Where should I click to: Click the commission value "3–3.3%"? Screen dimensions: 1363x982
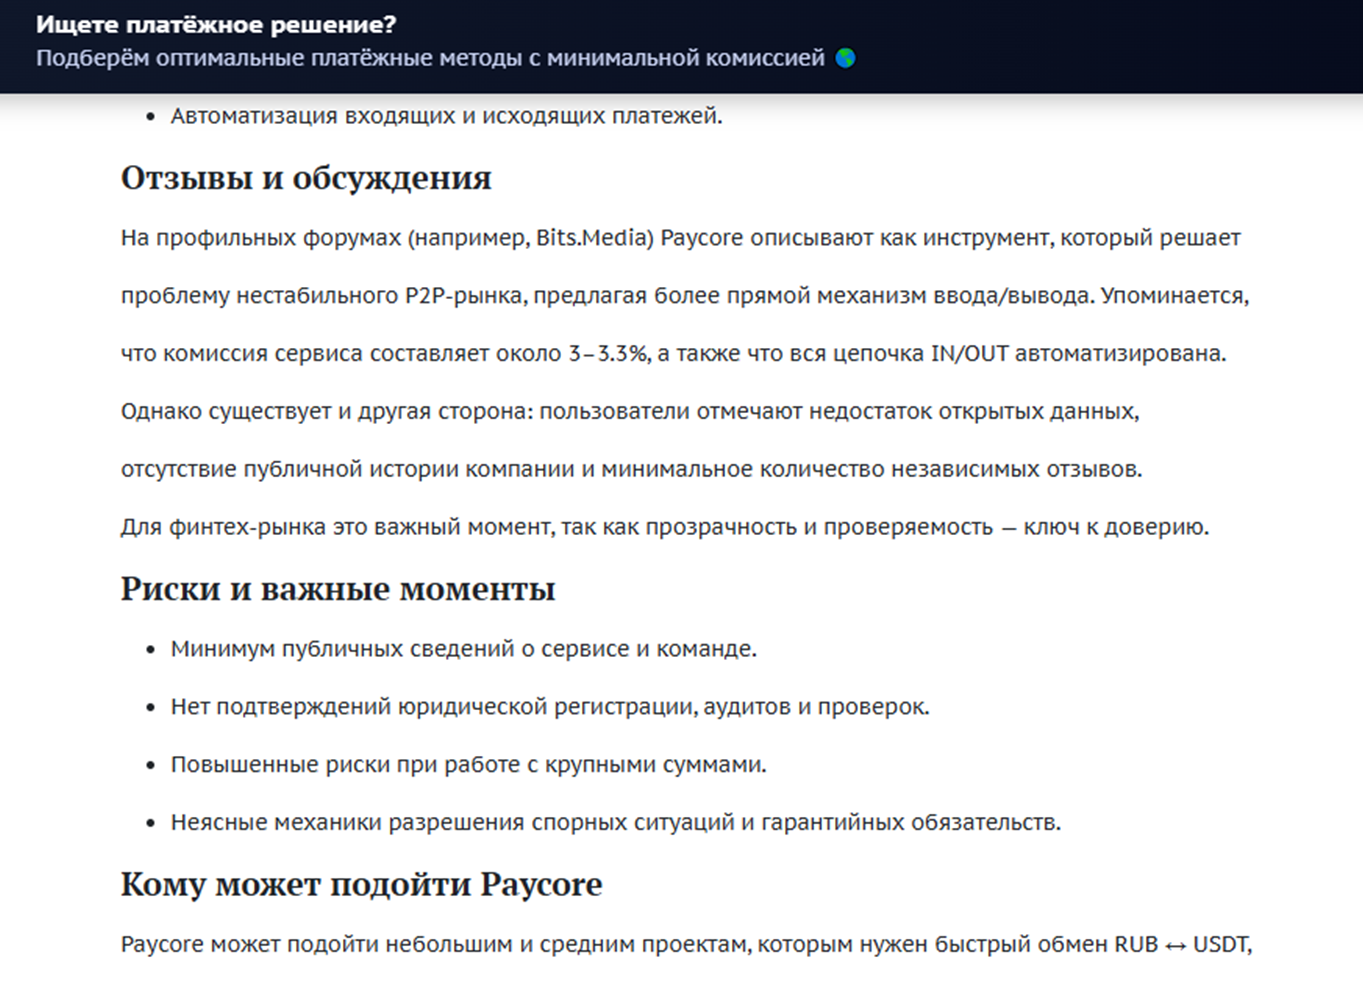[x=608, y=353]
